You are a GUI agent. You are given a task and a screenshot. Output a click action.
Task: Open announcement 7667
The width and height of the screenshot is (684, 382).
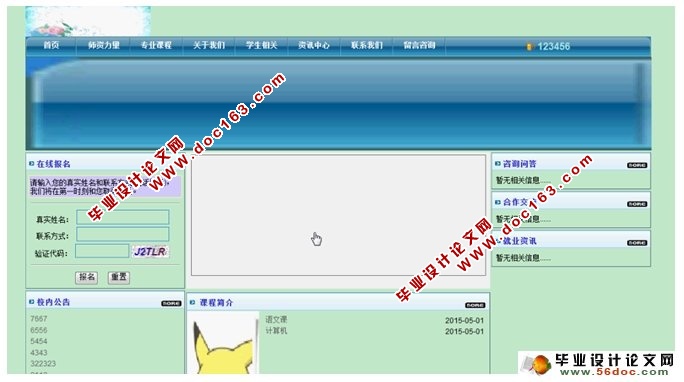(39, 319)
